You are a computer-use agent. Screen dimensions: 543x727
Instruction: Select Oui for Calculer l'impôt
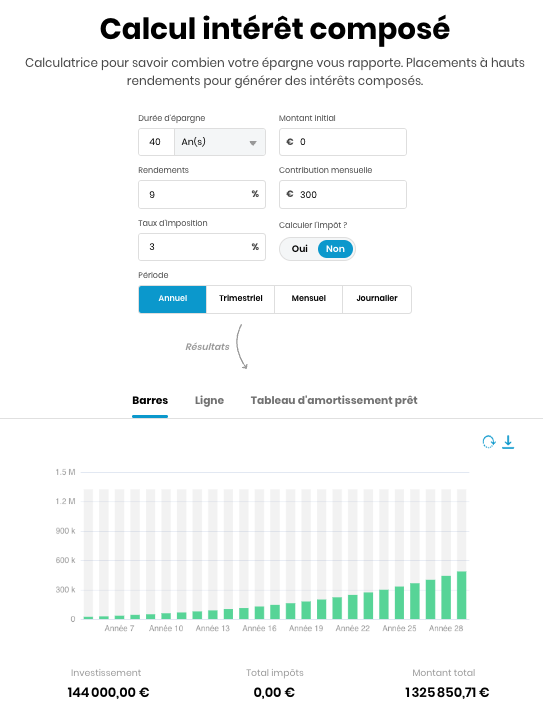coord(300,249)
